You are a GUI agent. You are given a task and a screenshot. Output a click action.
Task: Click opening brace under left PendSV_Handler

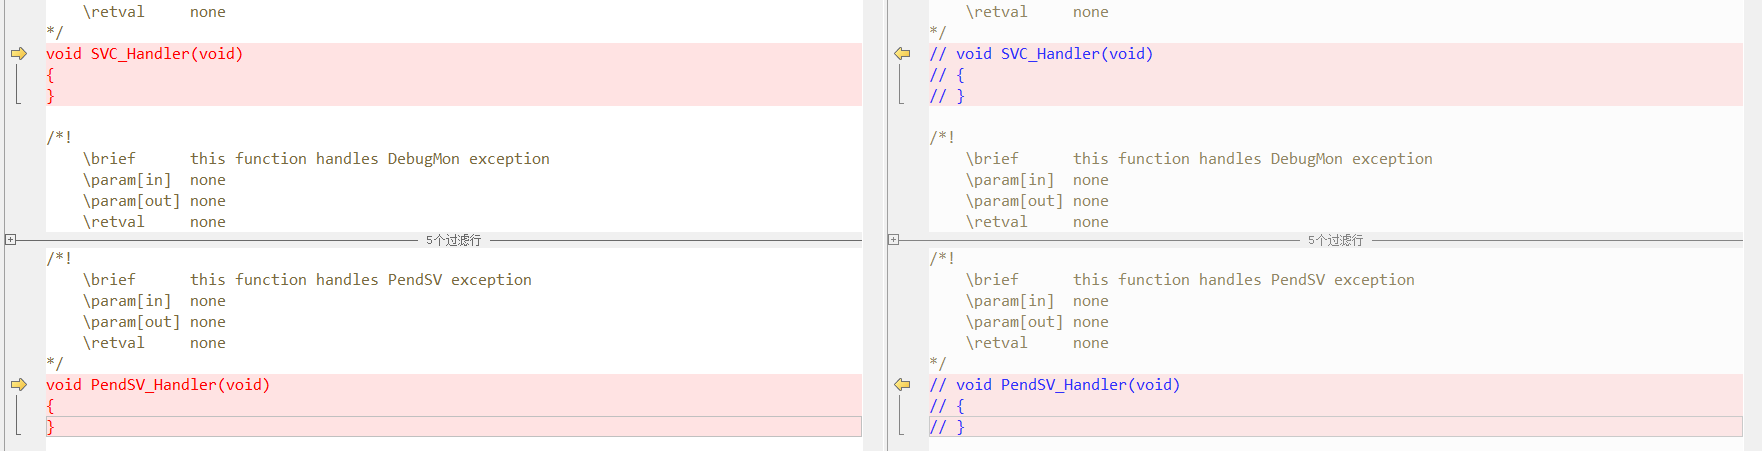pyautogui.click(x=50, y=406)
